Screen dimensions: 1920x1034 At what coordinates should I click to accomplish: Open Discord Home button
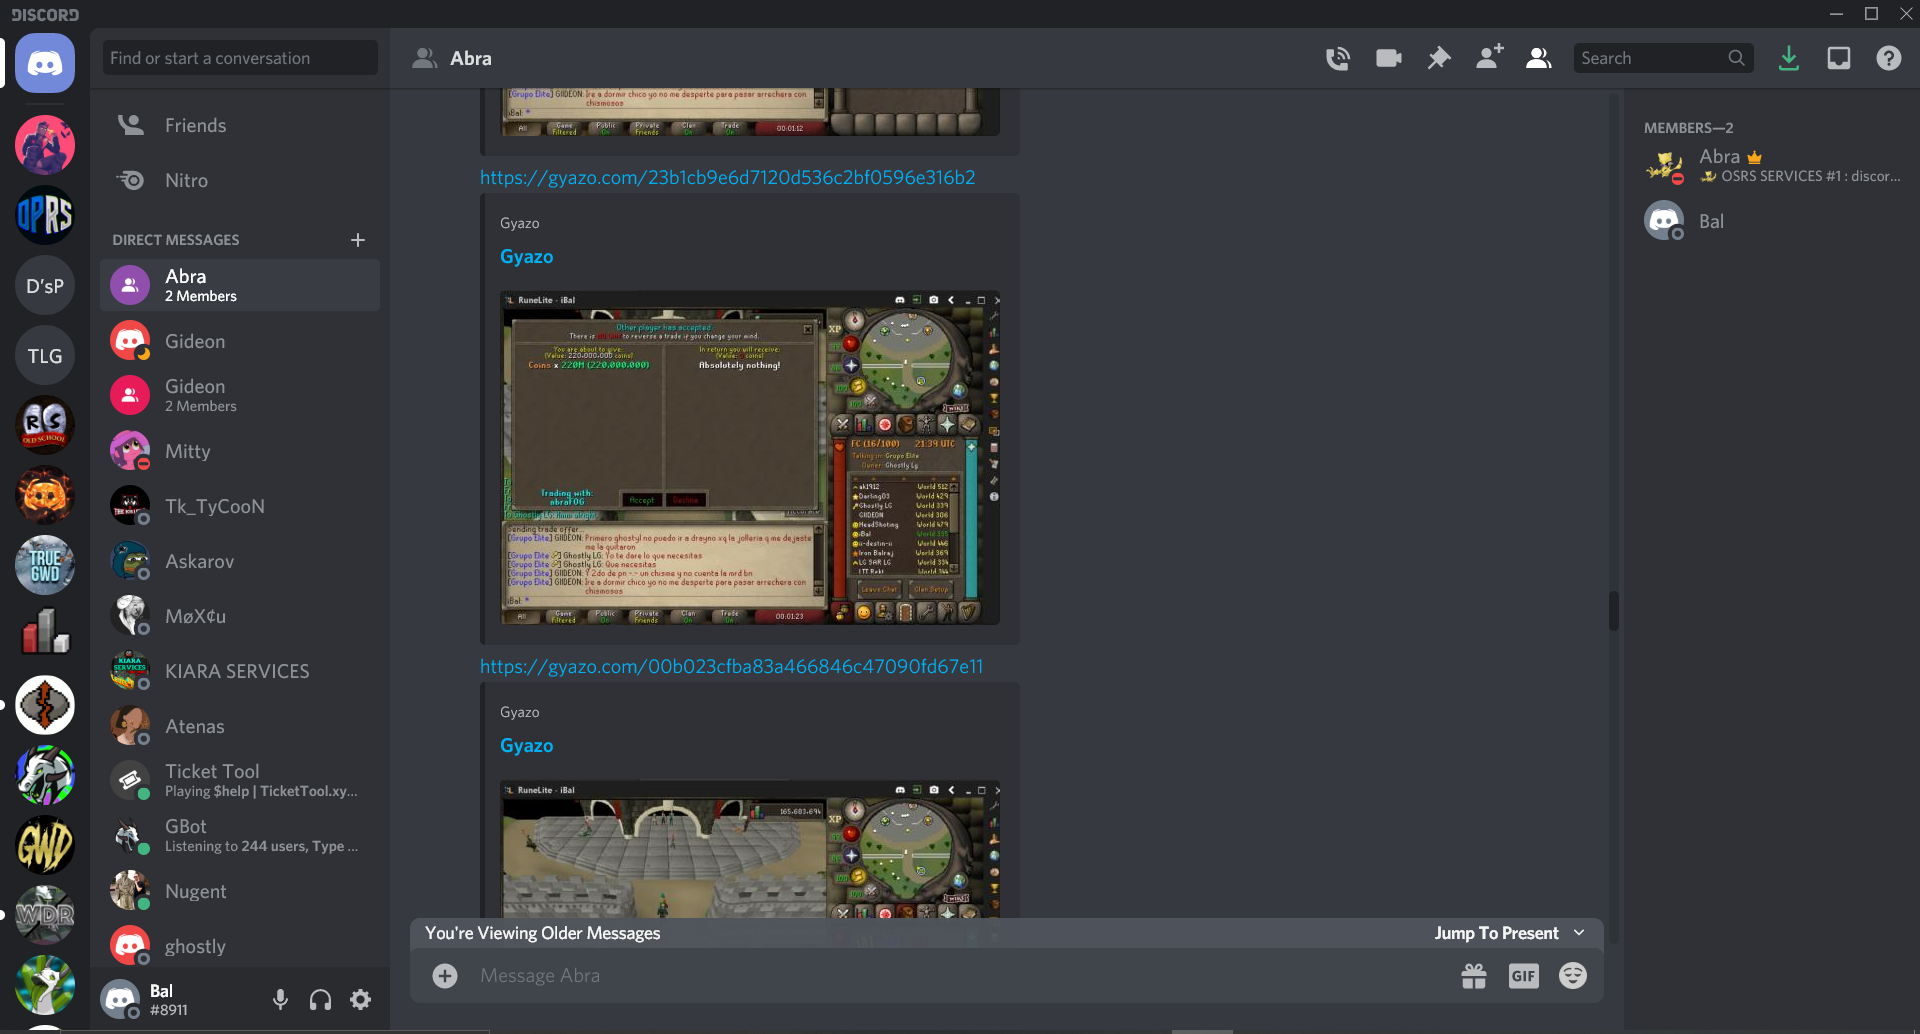click(45, 63)
